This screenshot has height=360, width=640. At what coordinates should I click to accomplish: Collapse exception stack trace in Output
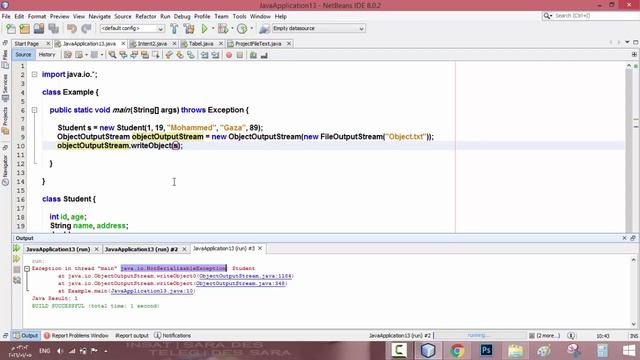[27, 269]
